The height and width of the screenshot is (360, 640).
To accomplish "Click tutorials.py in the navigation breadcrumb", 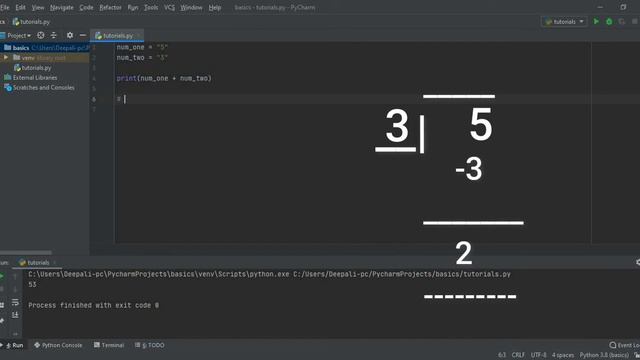I will click(x=31, y=22).
